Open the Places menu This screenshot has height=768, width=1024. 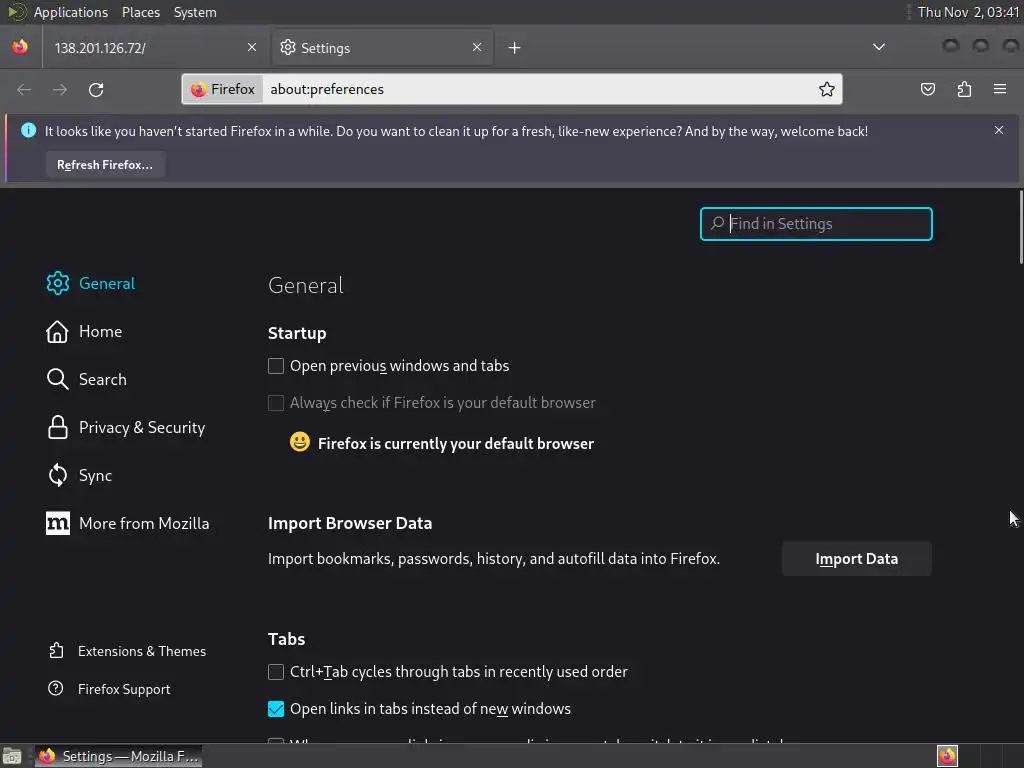tap(141, 12)
